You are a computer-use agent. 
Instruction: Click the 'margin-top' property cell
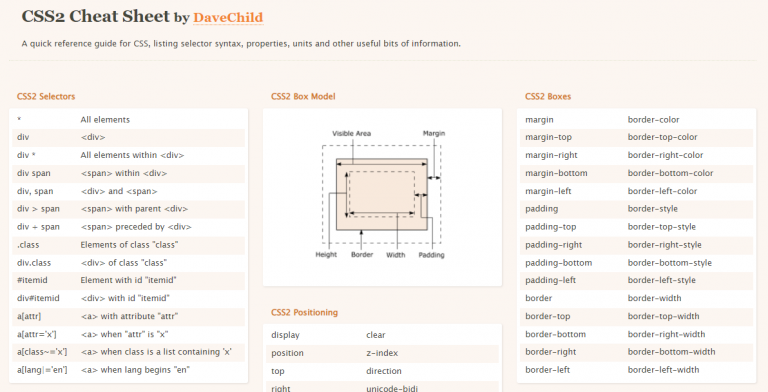tap(548, 137)
